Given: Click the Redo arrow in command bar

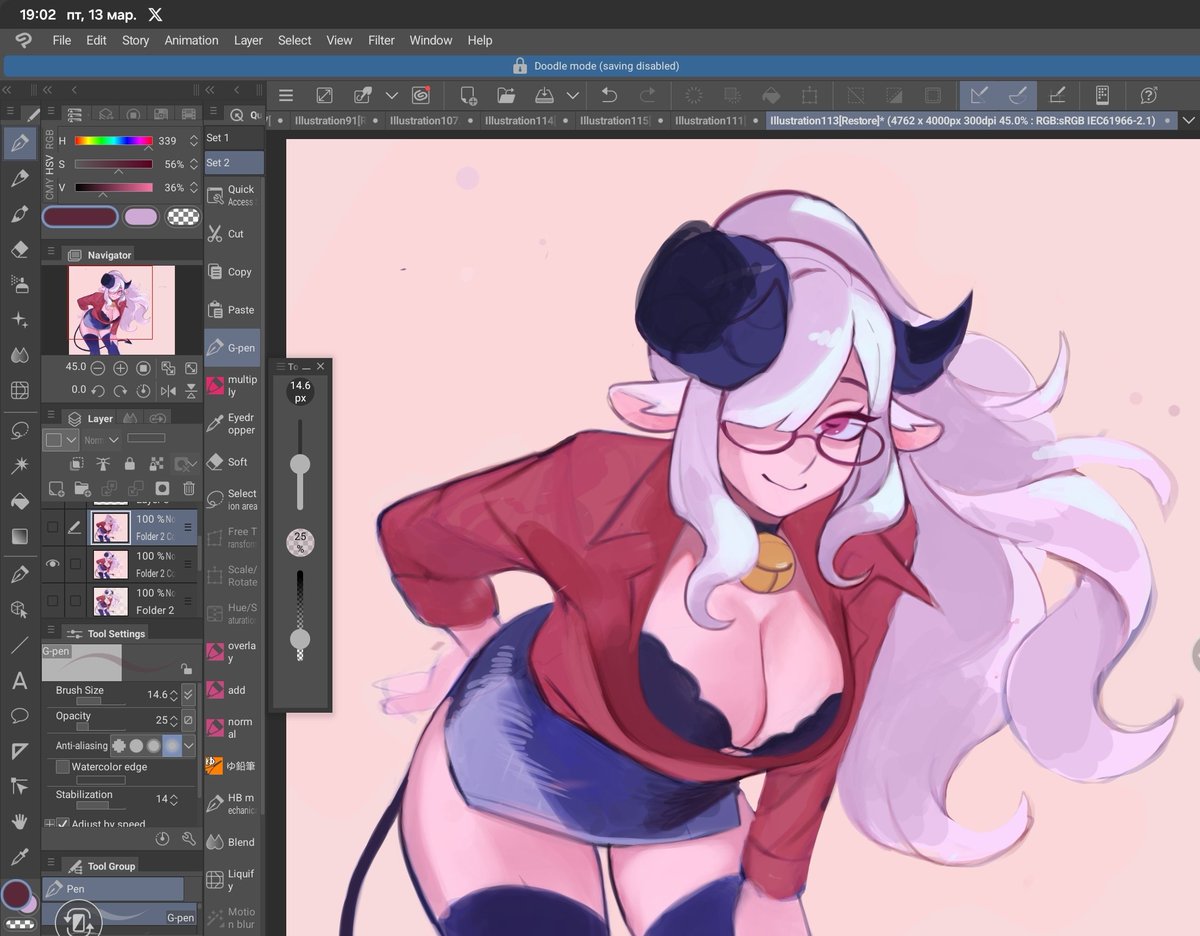Looking at the screenshot, I should [x=647, y=95].
